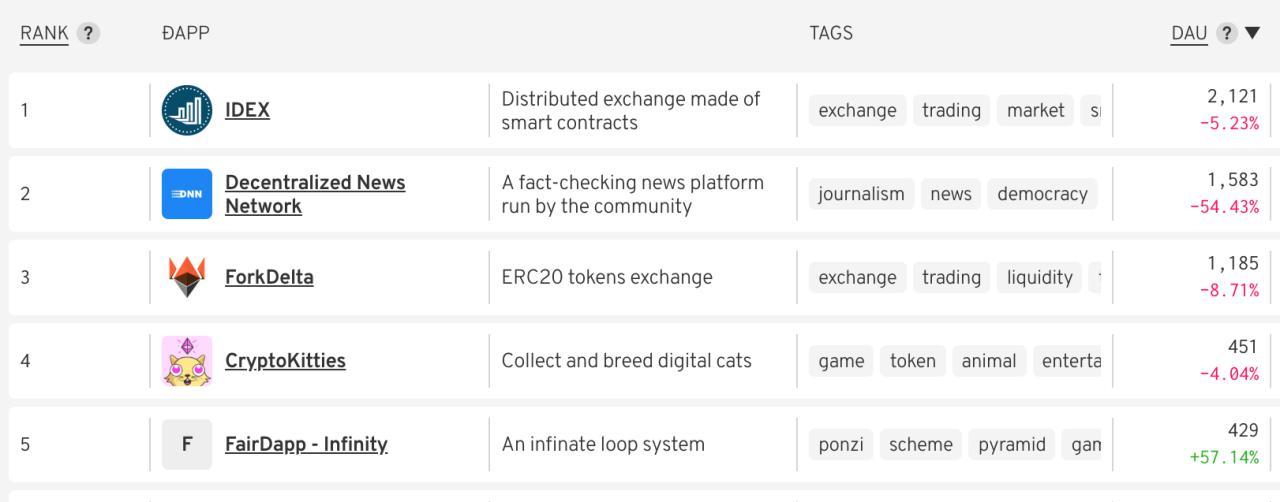Viewport: 1280px width, 502px height.
Task: Sort the table by RANK header
Action: (44, 33)
